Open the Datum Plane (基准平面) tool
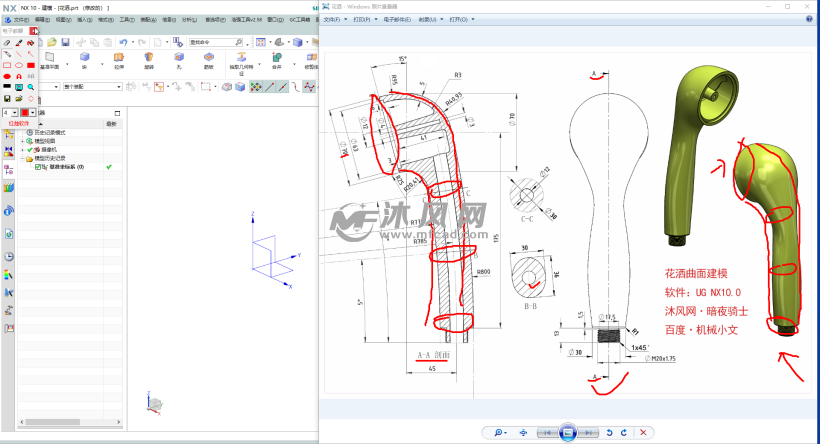 48,59
